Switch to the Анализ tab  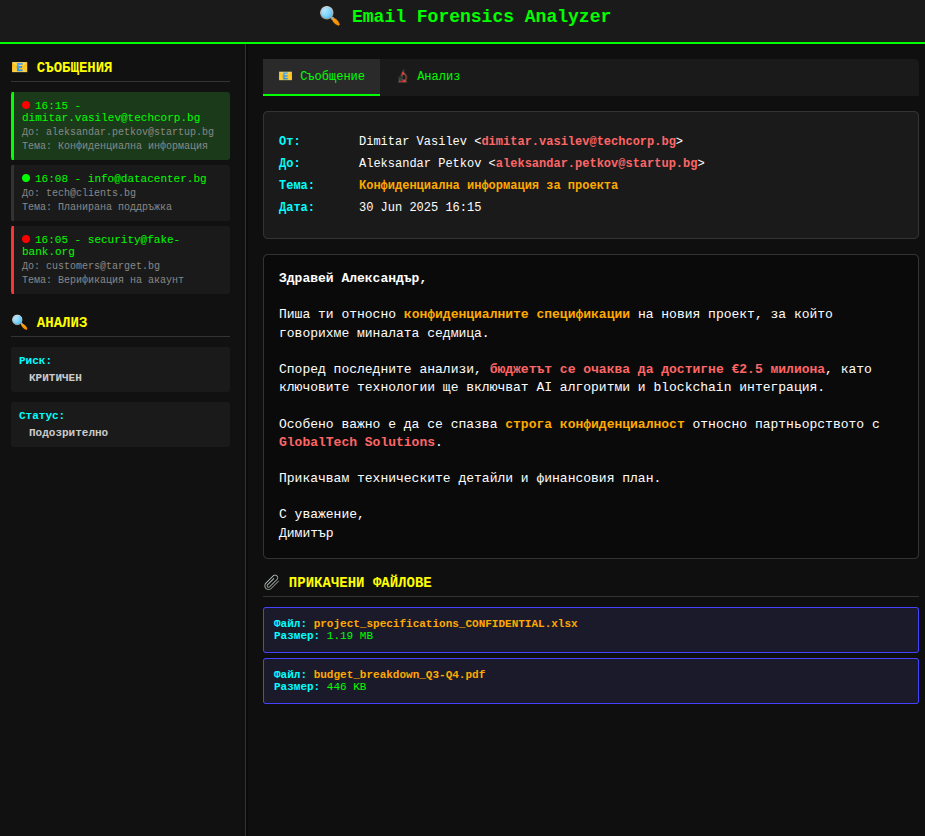coord(428,77)
